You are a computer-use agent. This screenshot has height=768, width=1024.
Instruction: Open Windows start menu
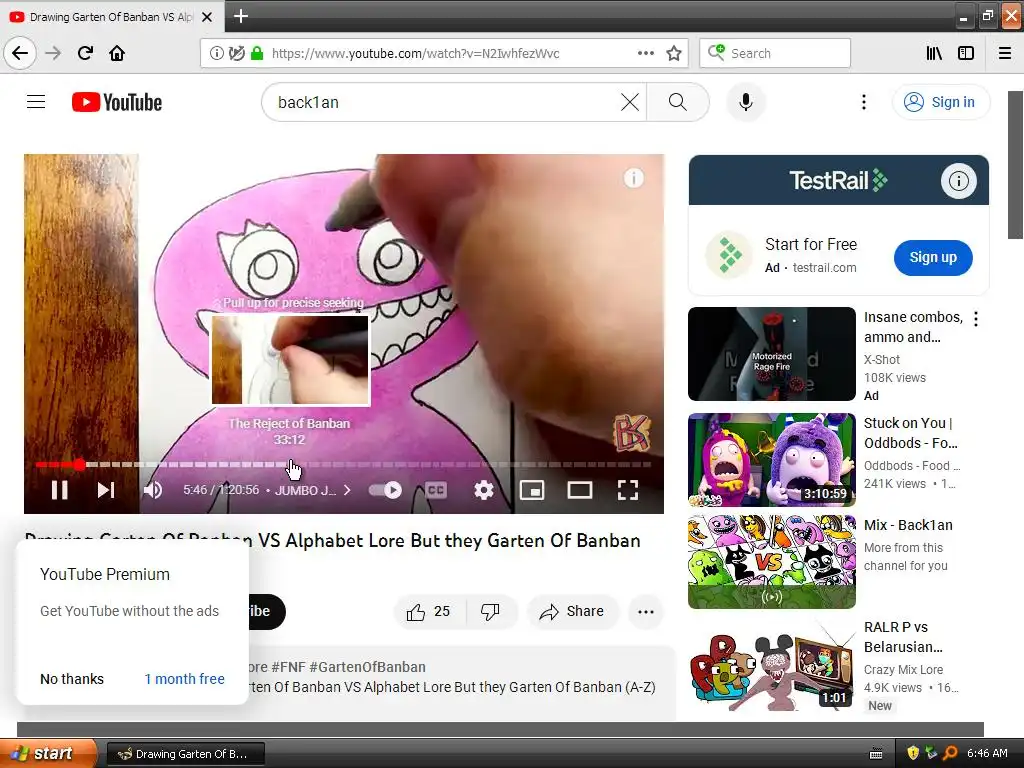[48, 753]
